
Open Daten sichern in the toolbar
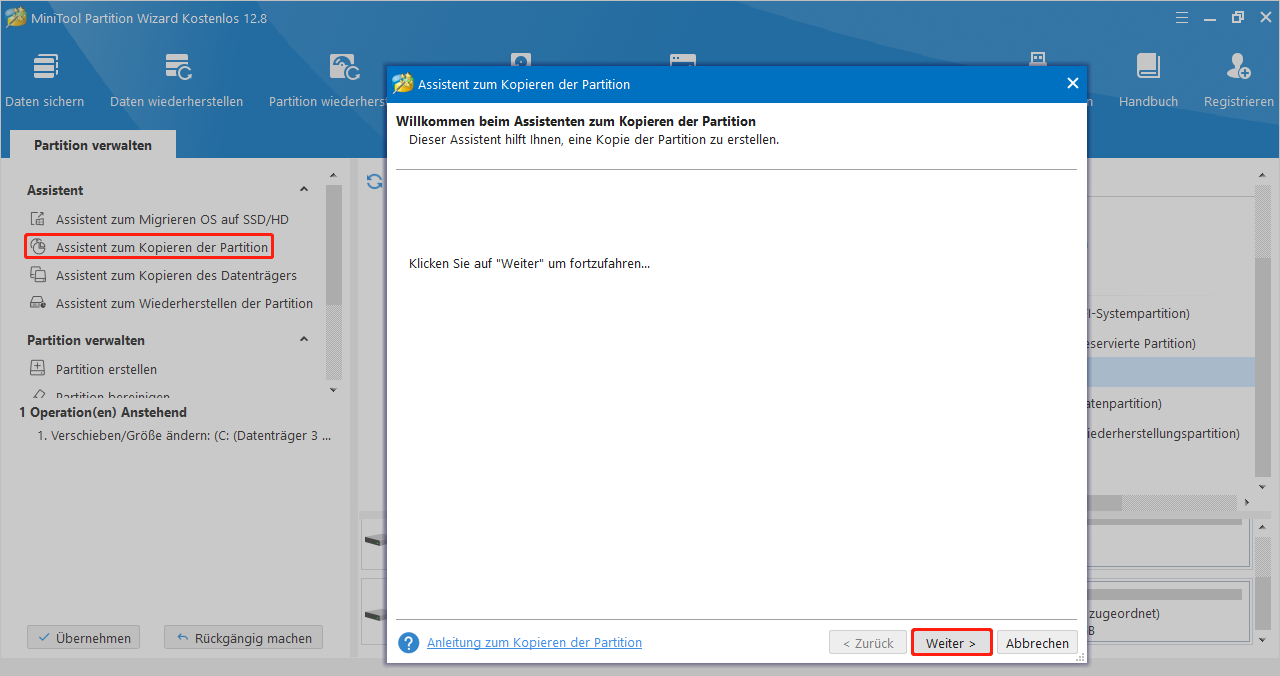(x=45, y=80)
